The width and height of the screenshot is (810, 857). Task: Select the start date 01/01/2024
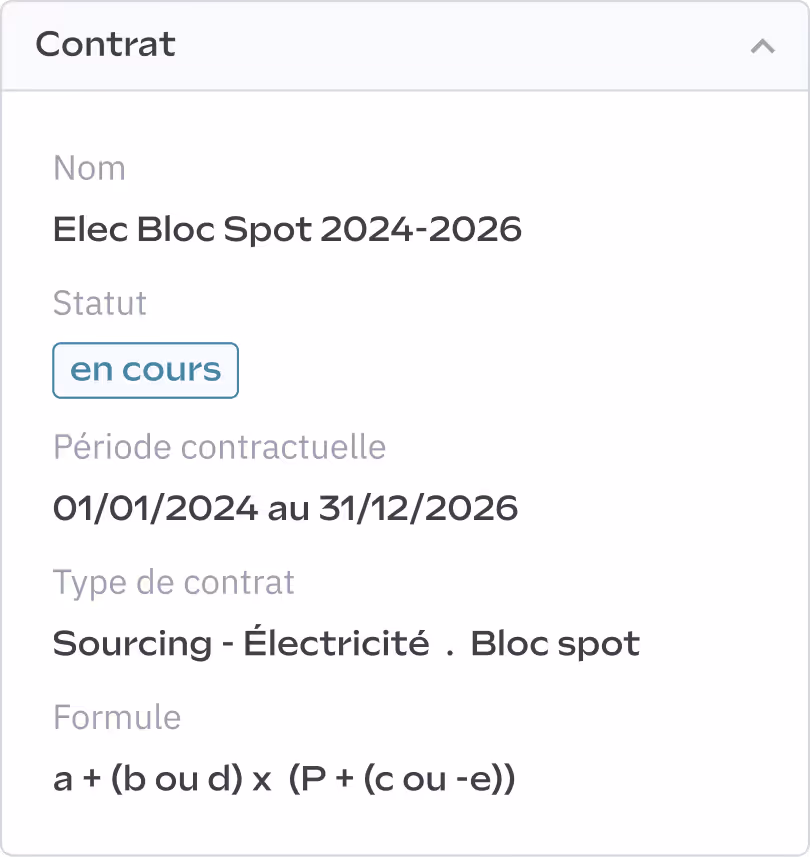tap(155, 509)
